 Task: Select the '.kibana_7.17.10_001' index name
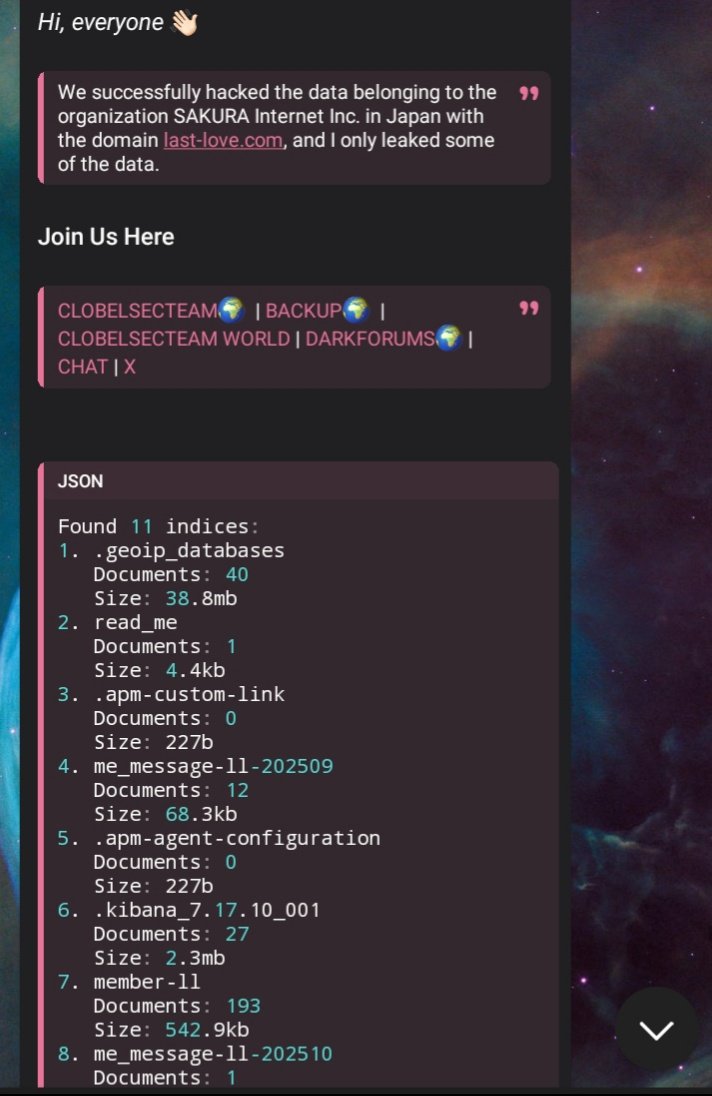pyautogui.click(x=207, y=910)
